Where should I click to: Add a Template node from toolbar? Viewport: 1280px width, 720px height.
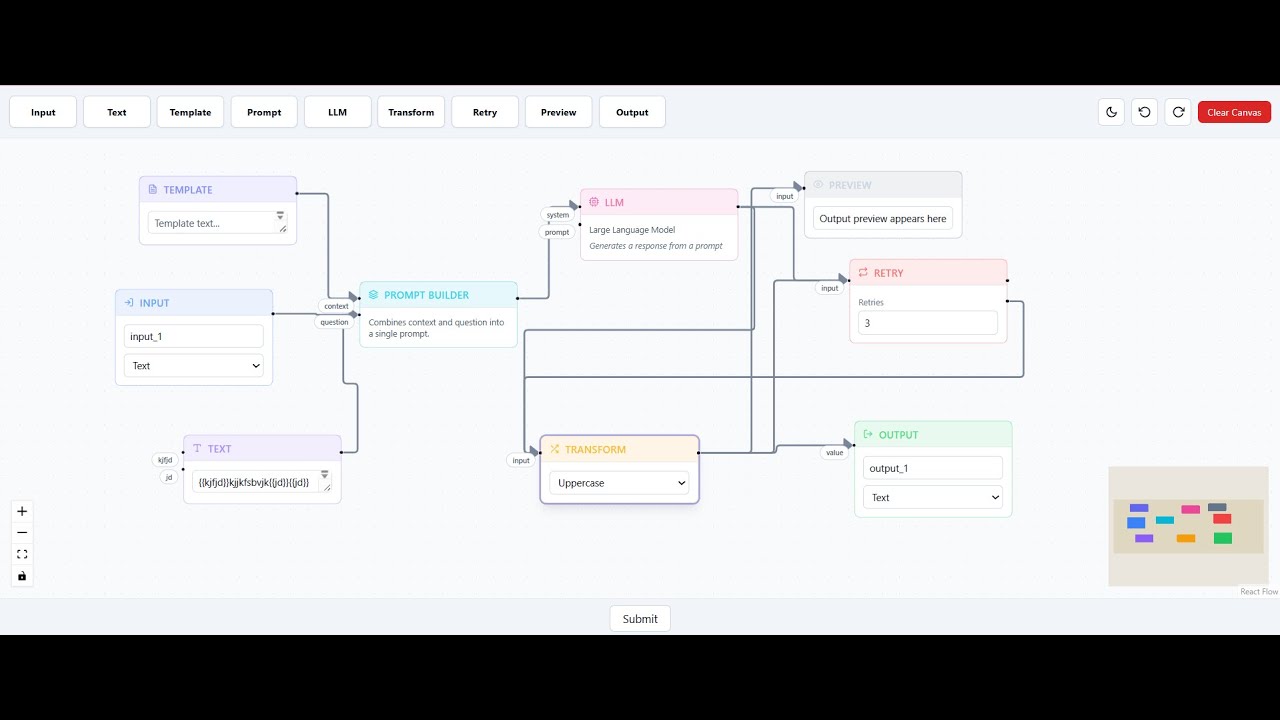190,112
